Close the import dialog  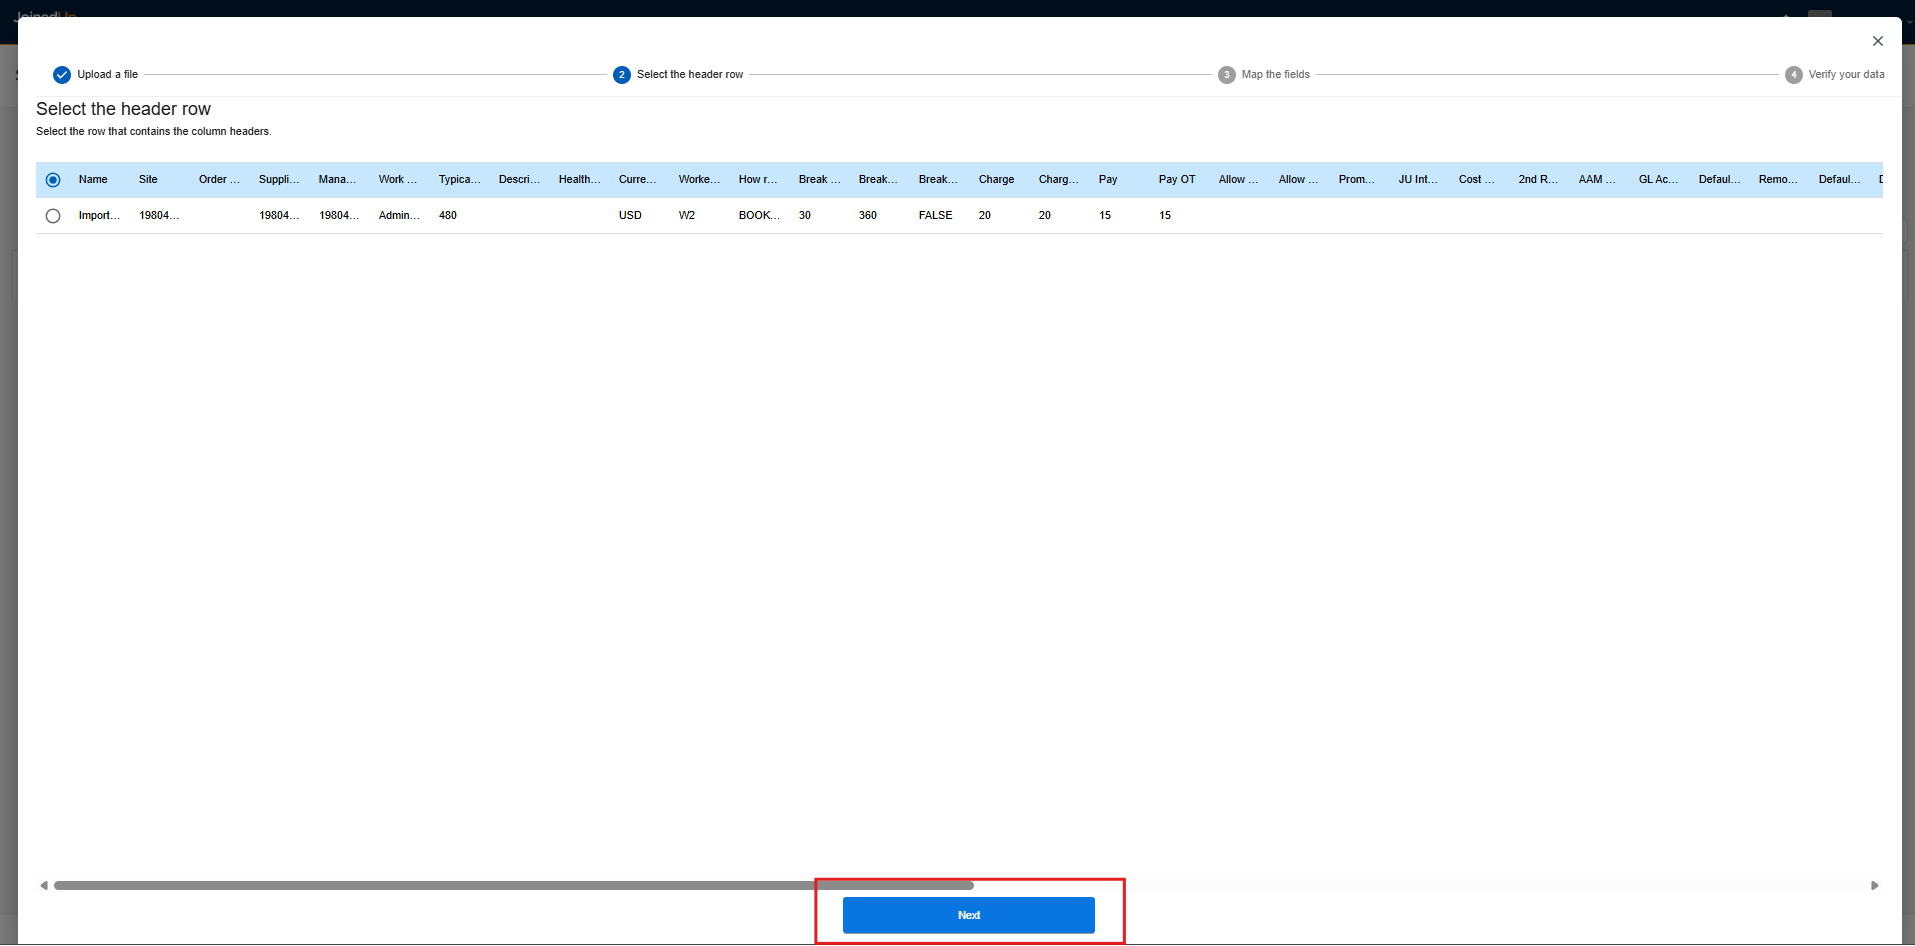[1877, 41]
